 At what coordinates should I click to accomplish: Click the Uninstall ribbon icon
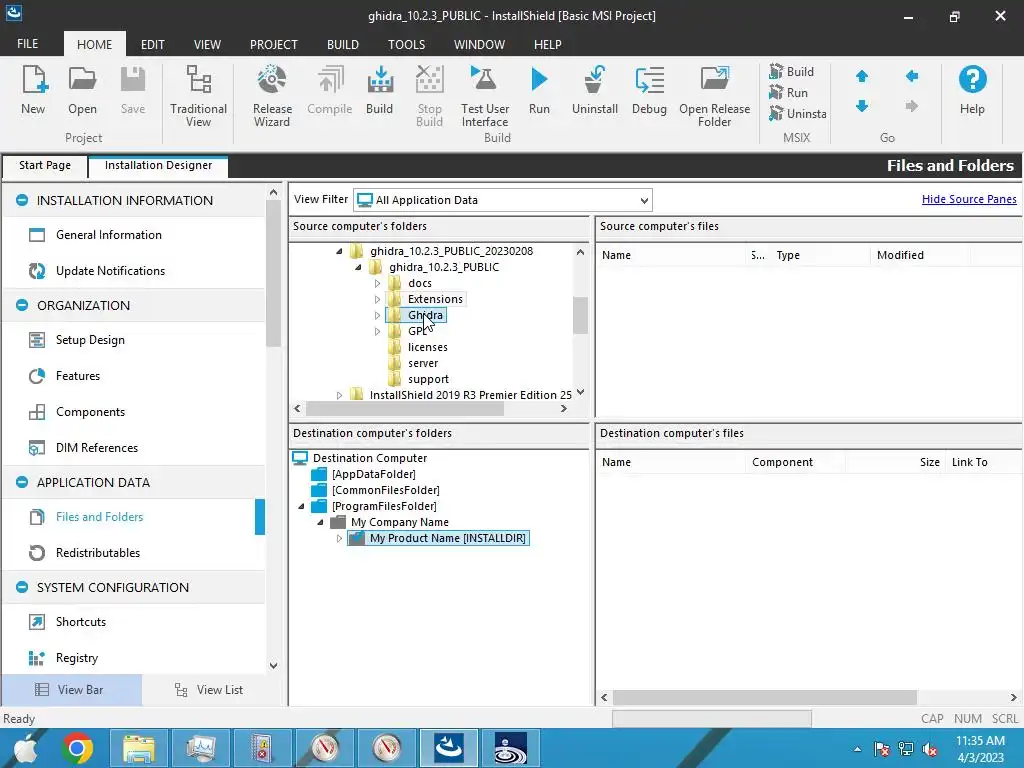pos(594,90)
